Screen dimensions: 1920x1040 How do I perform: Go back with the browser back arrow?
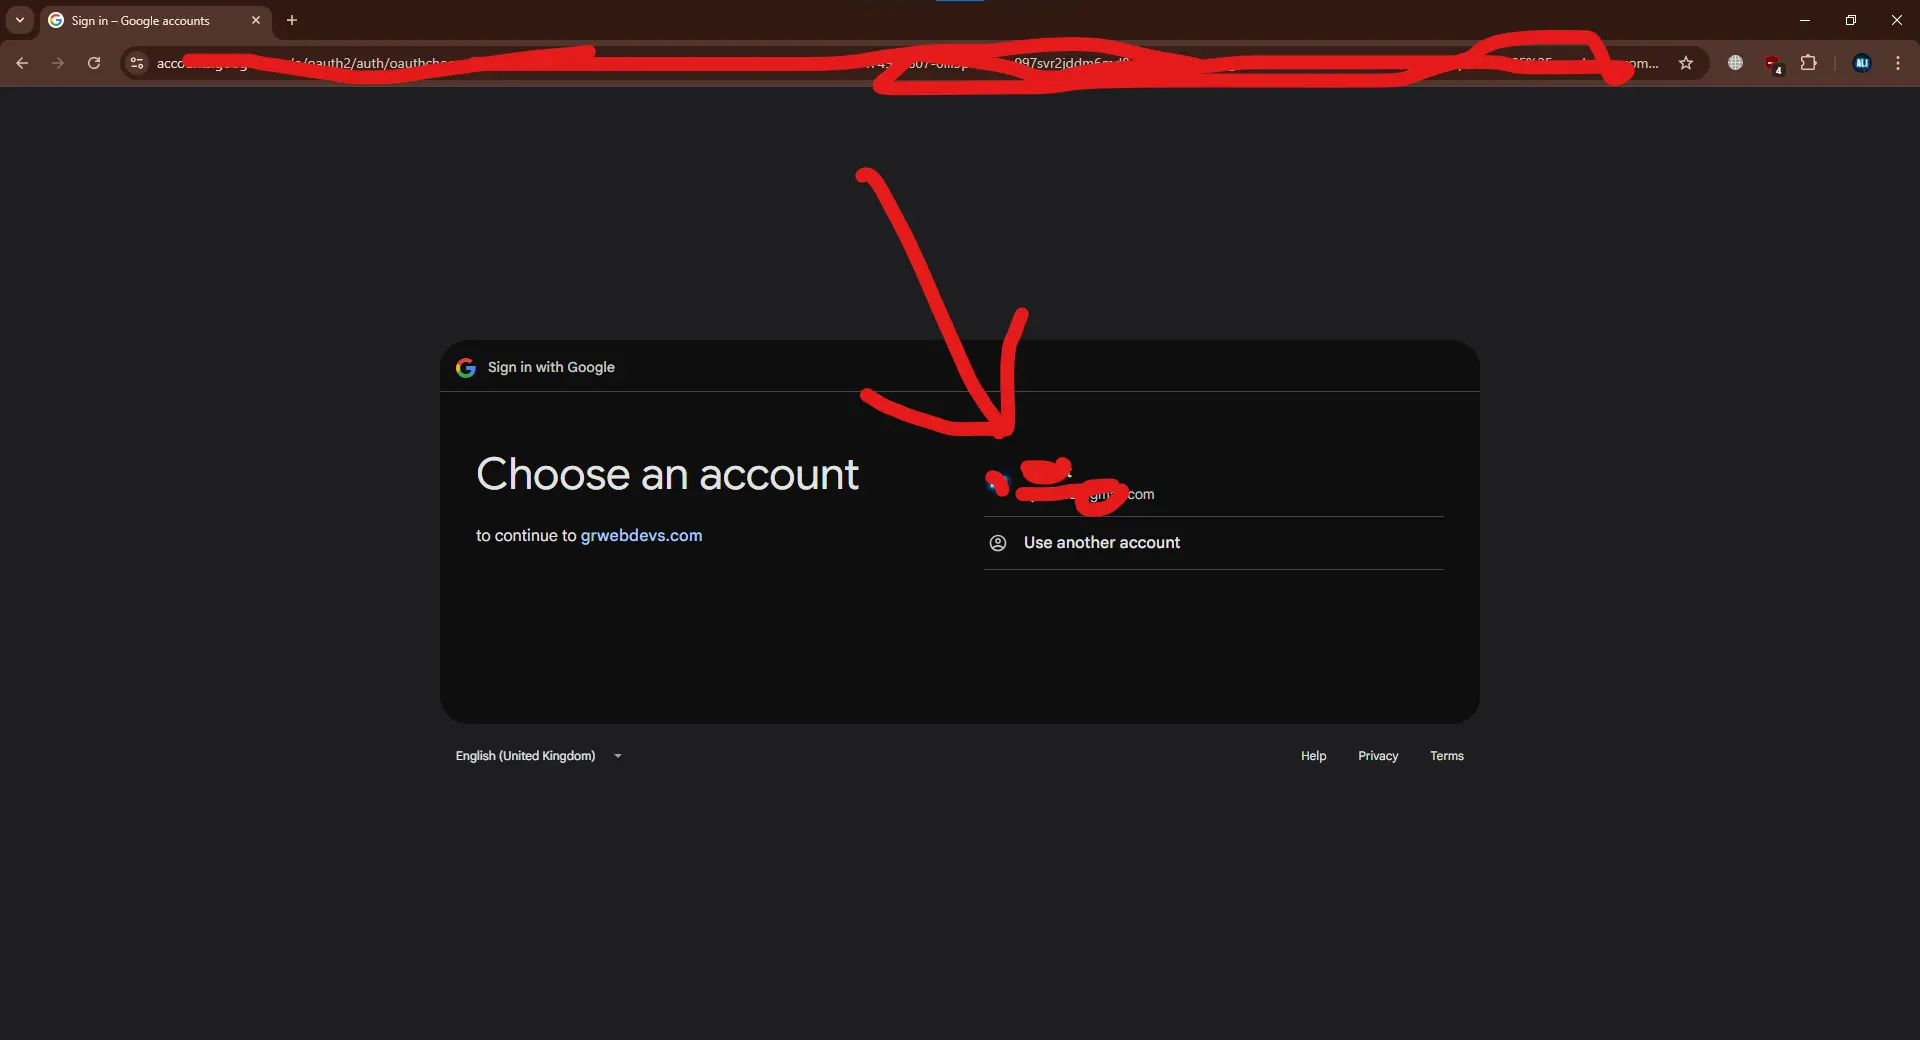(22, 63)
